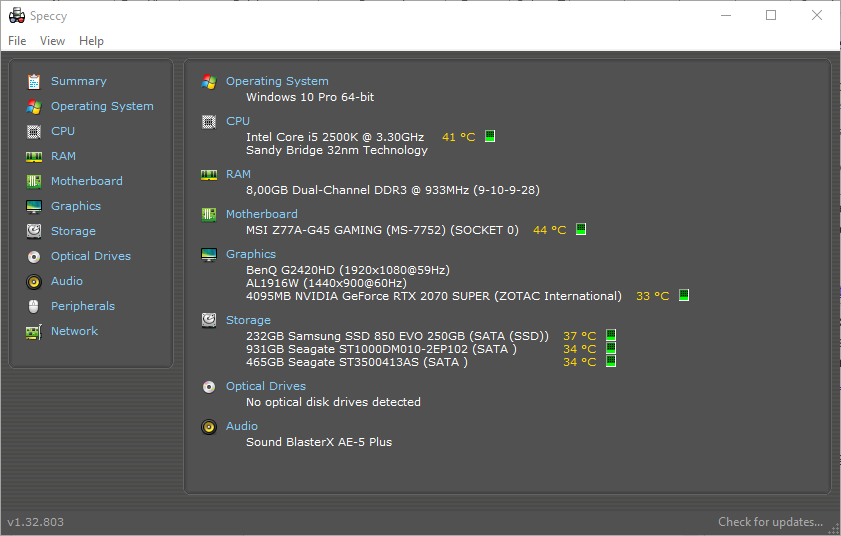This screenshot has height=536, width=841.
Task: Click the Peripherals mouse icon in sidebar
Action: 34,306
